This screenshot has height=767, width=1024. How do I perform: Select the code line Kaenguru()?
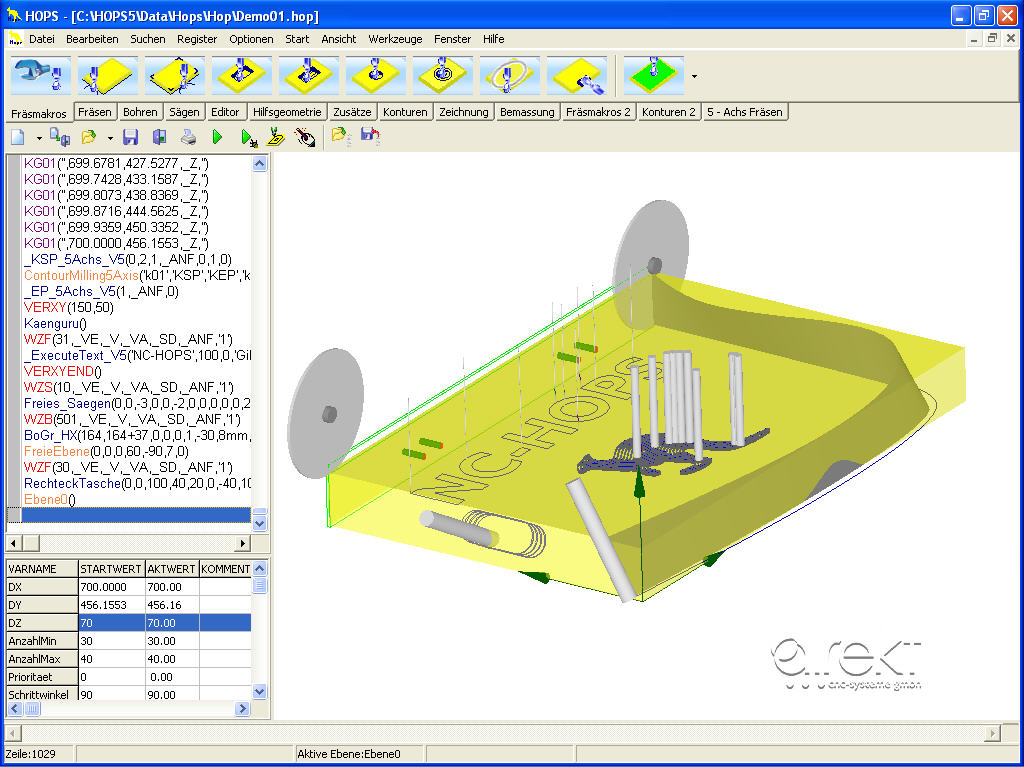[x=56, y=323]
